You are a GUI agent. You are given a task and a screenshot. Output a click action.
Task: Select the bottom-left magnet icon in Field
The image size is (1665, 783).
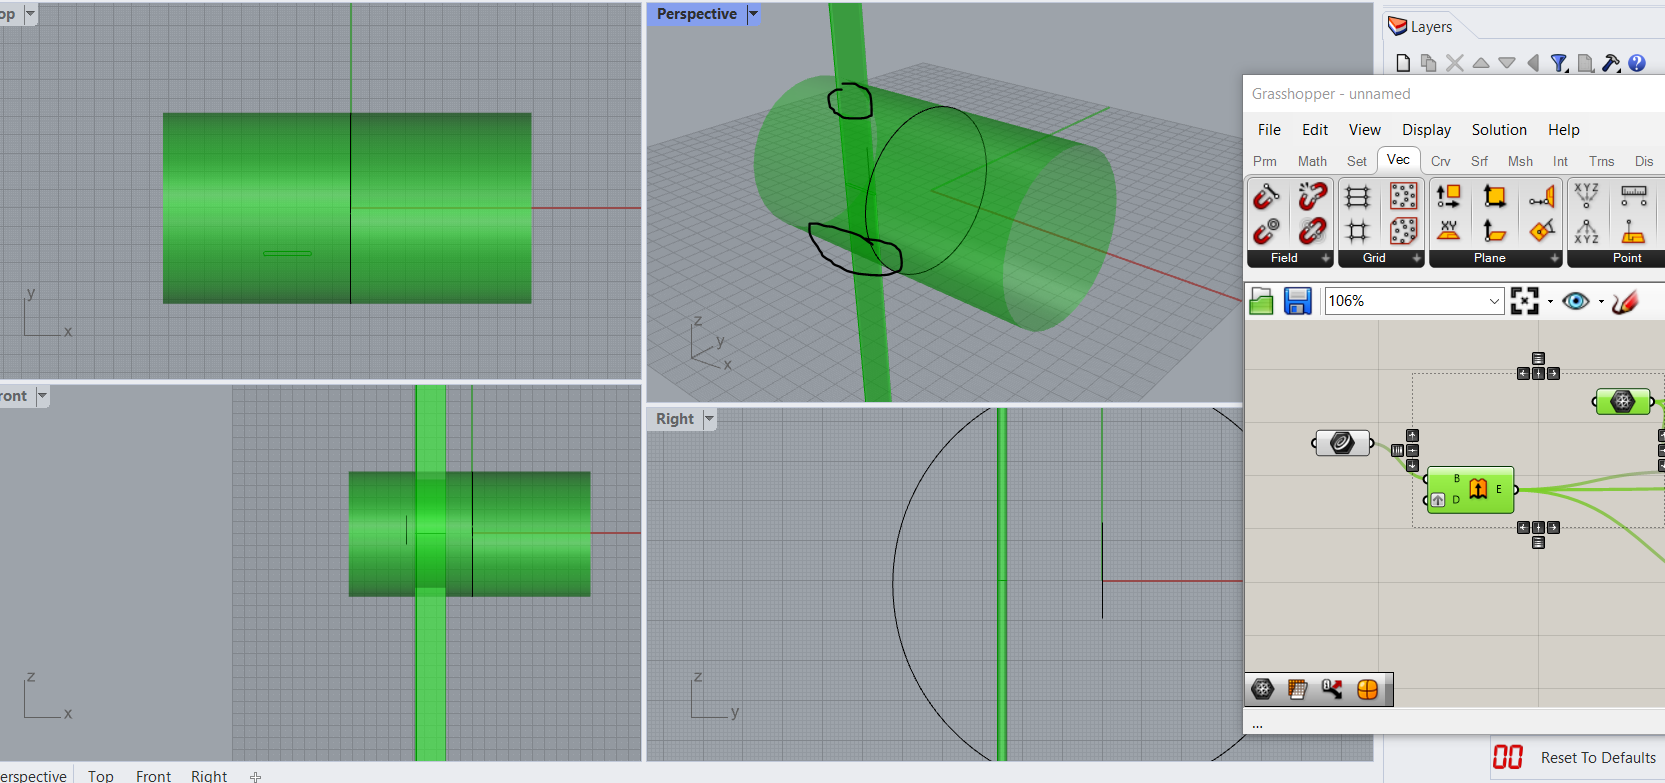[1266, 232]
